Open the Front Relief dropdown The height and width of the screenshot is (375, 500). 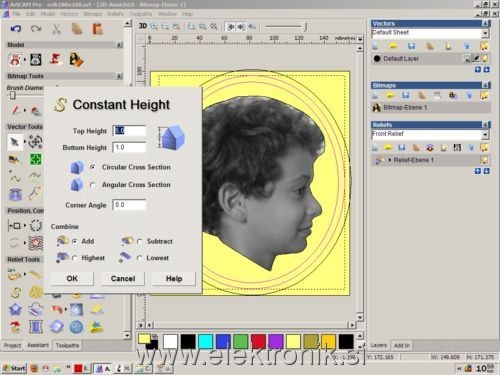click(x=485, y=135)
